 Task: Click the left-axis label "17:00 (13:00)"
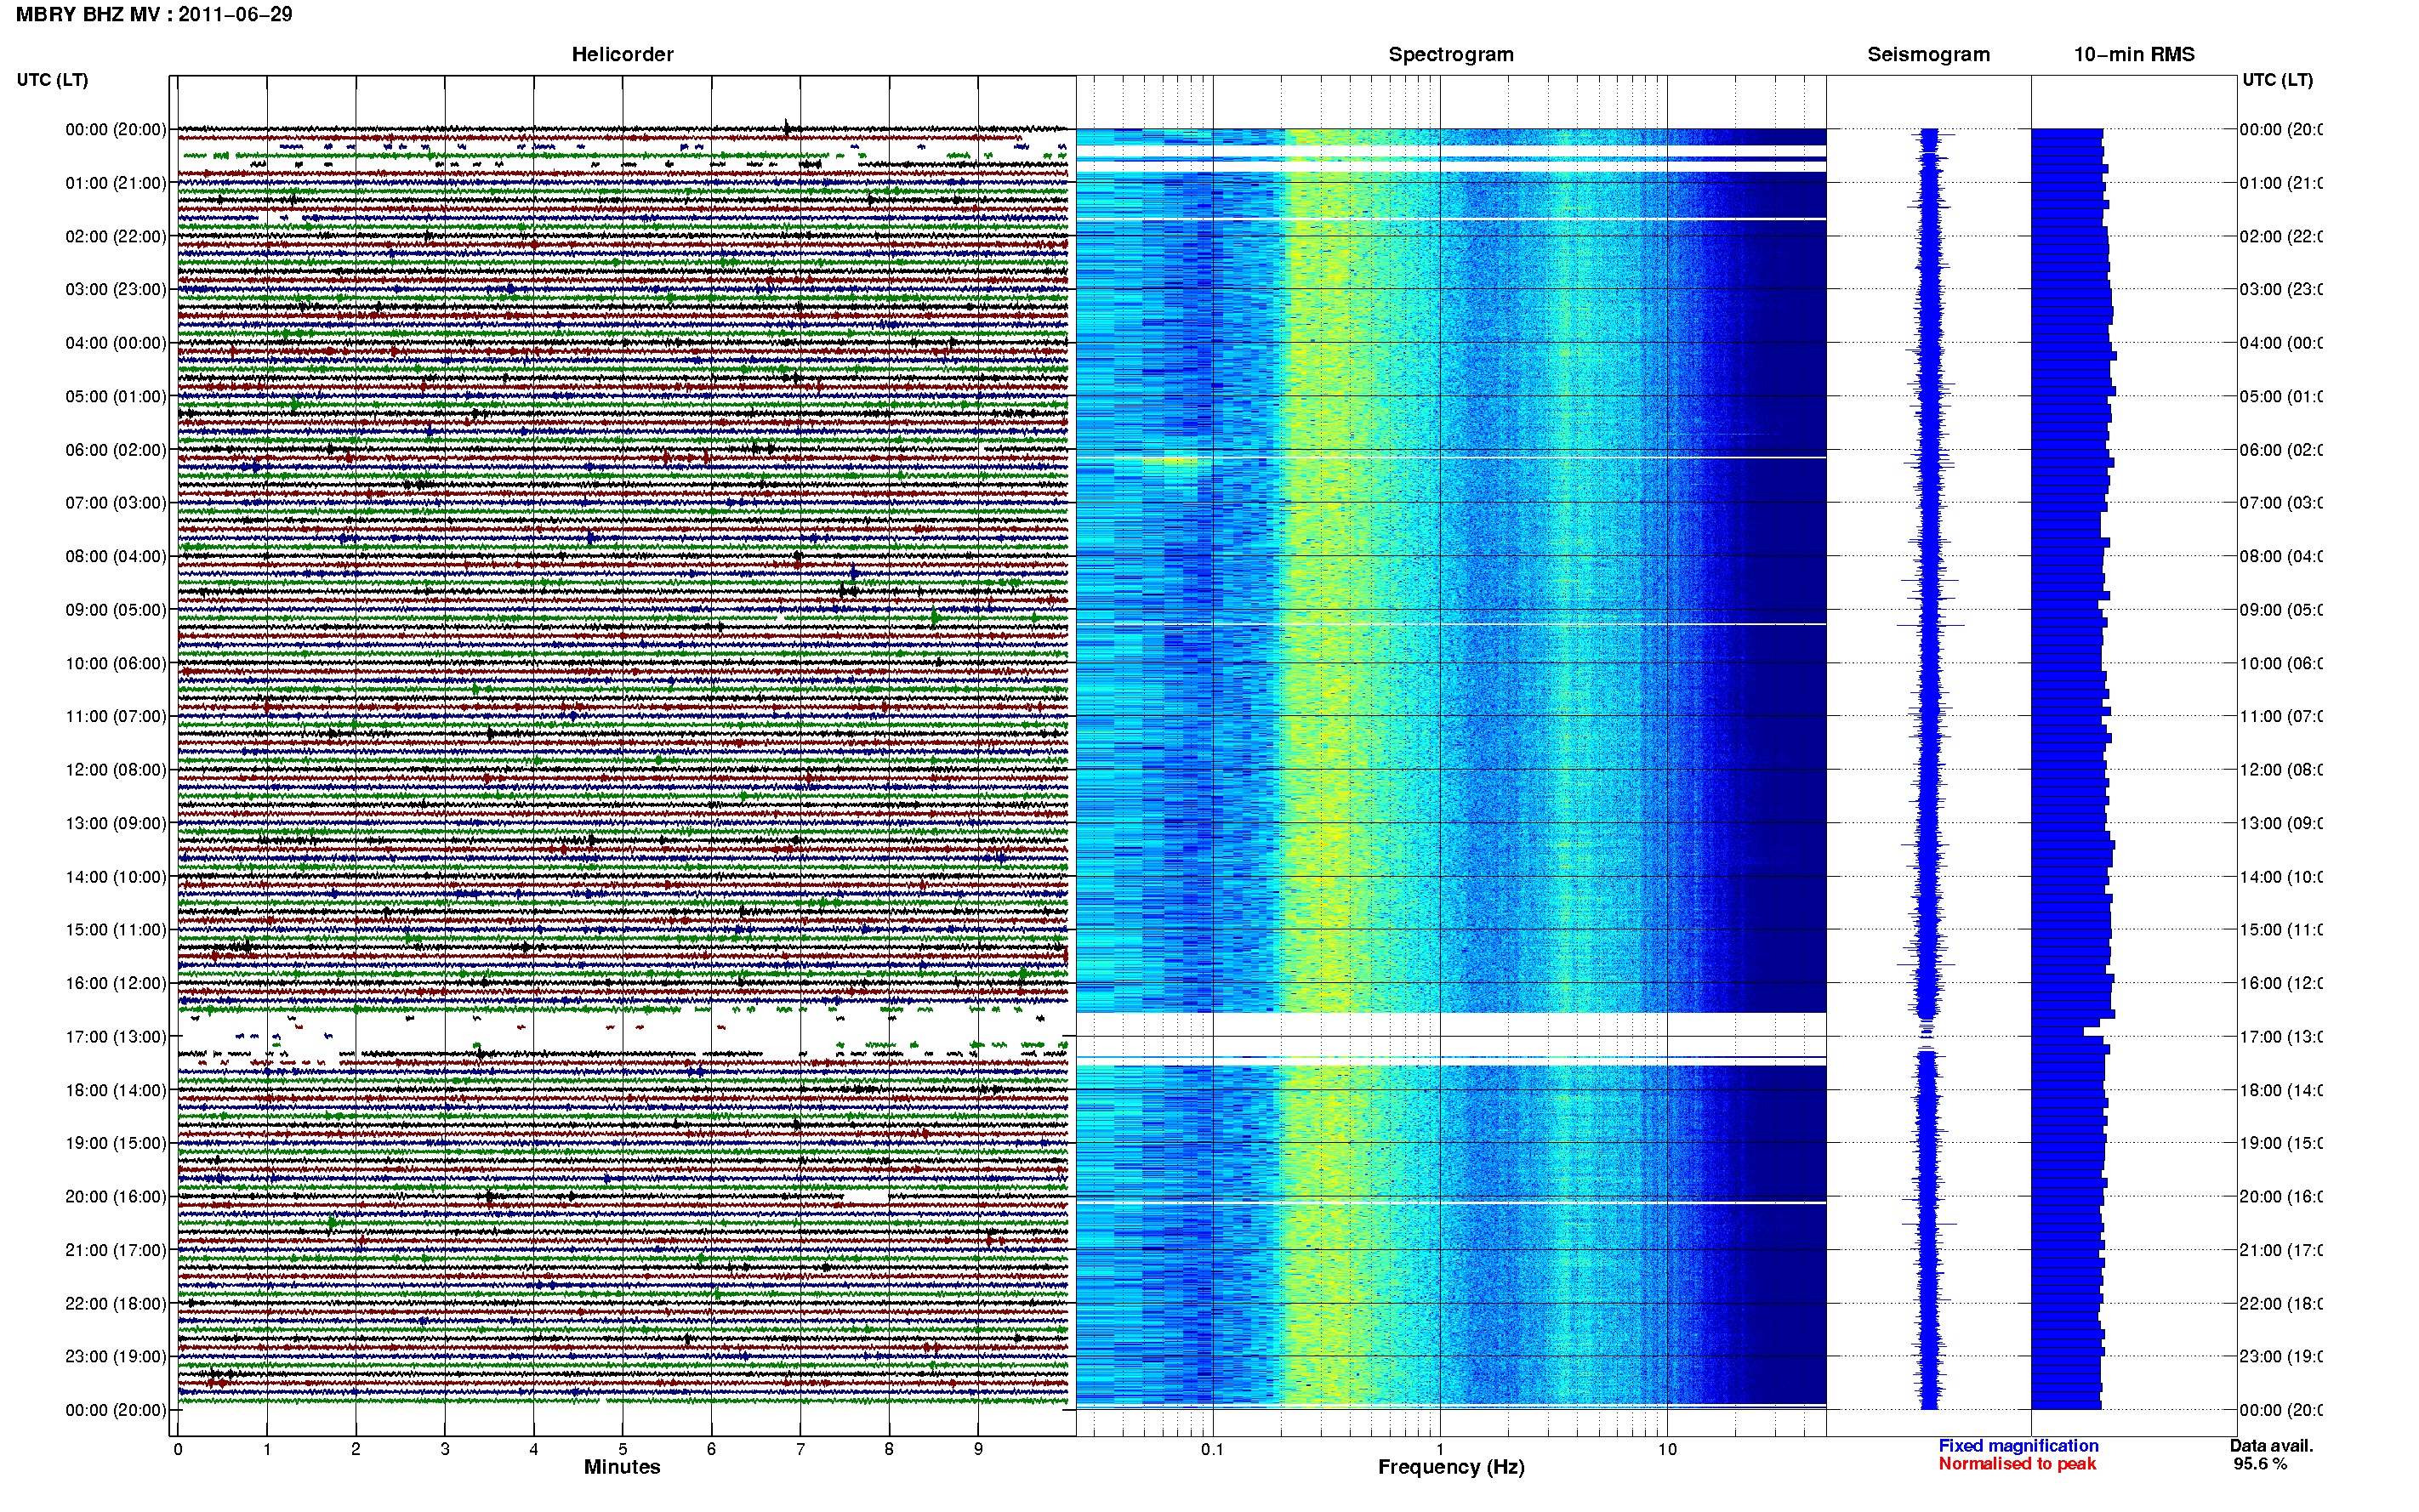coord(116,1037)
